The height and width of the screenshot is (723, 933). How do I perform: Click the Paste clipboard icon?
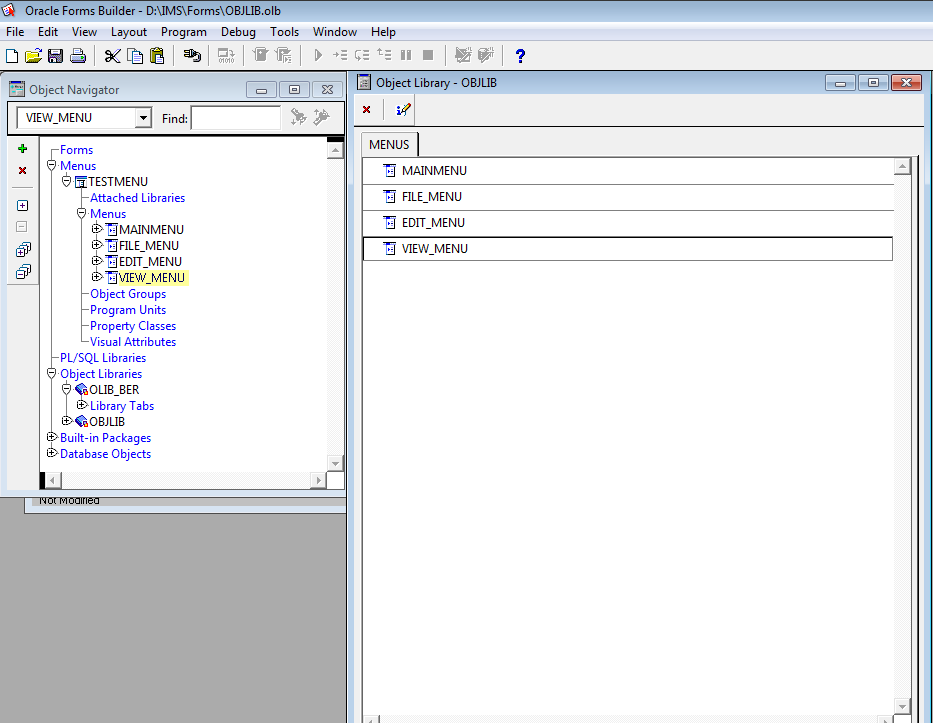[x=157, y=56]
